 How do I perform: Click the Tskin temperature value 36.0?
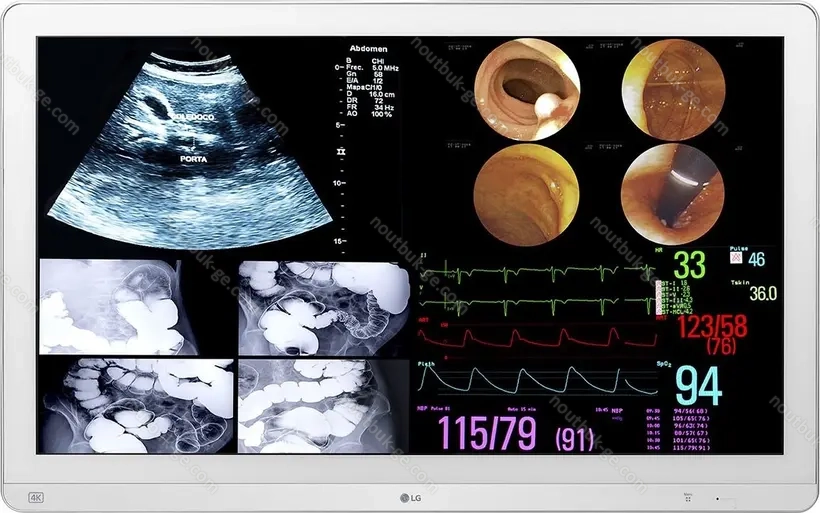tap(763, 293)
